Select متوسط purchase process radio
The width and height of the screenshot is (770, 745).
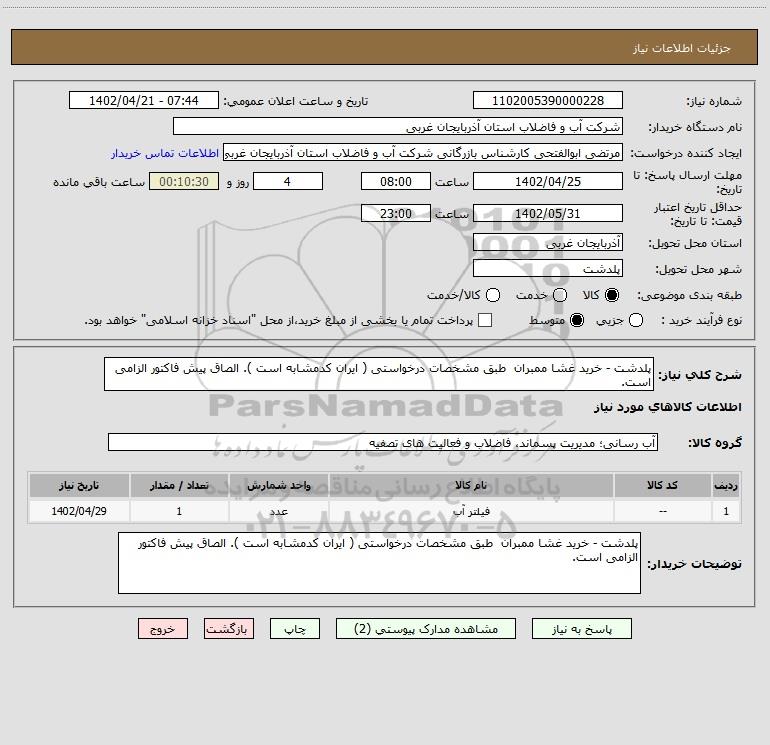pyautogui.click(x=577, y=320)
